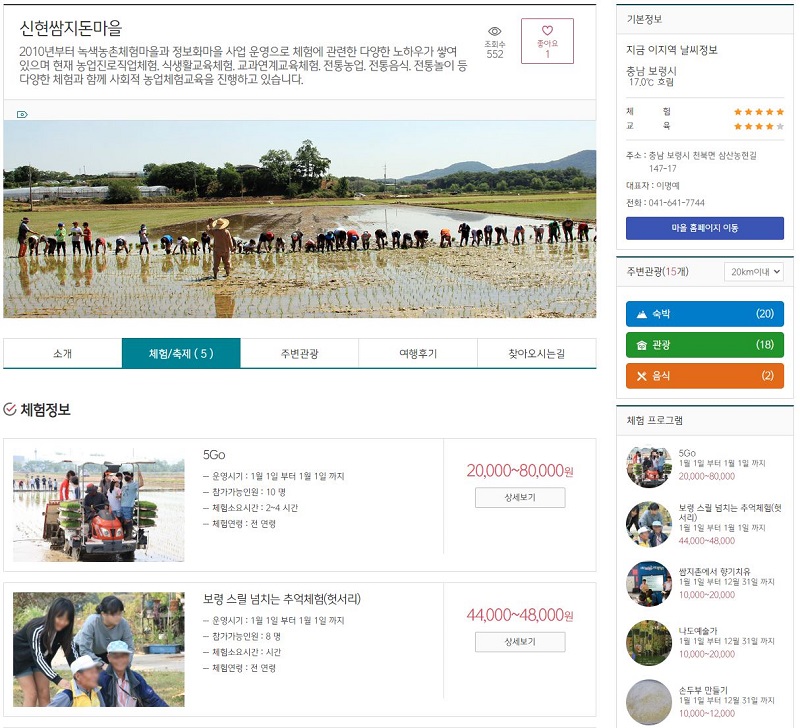800x728 pixels.
Task: Click the heart 좋아요 like icon
Action: 547,30
